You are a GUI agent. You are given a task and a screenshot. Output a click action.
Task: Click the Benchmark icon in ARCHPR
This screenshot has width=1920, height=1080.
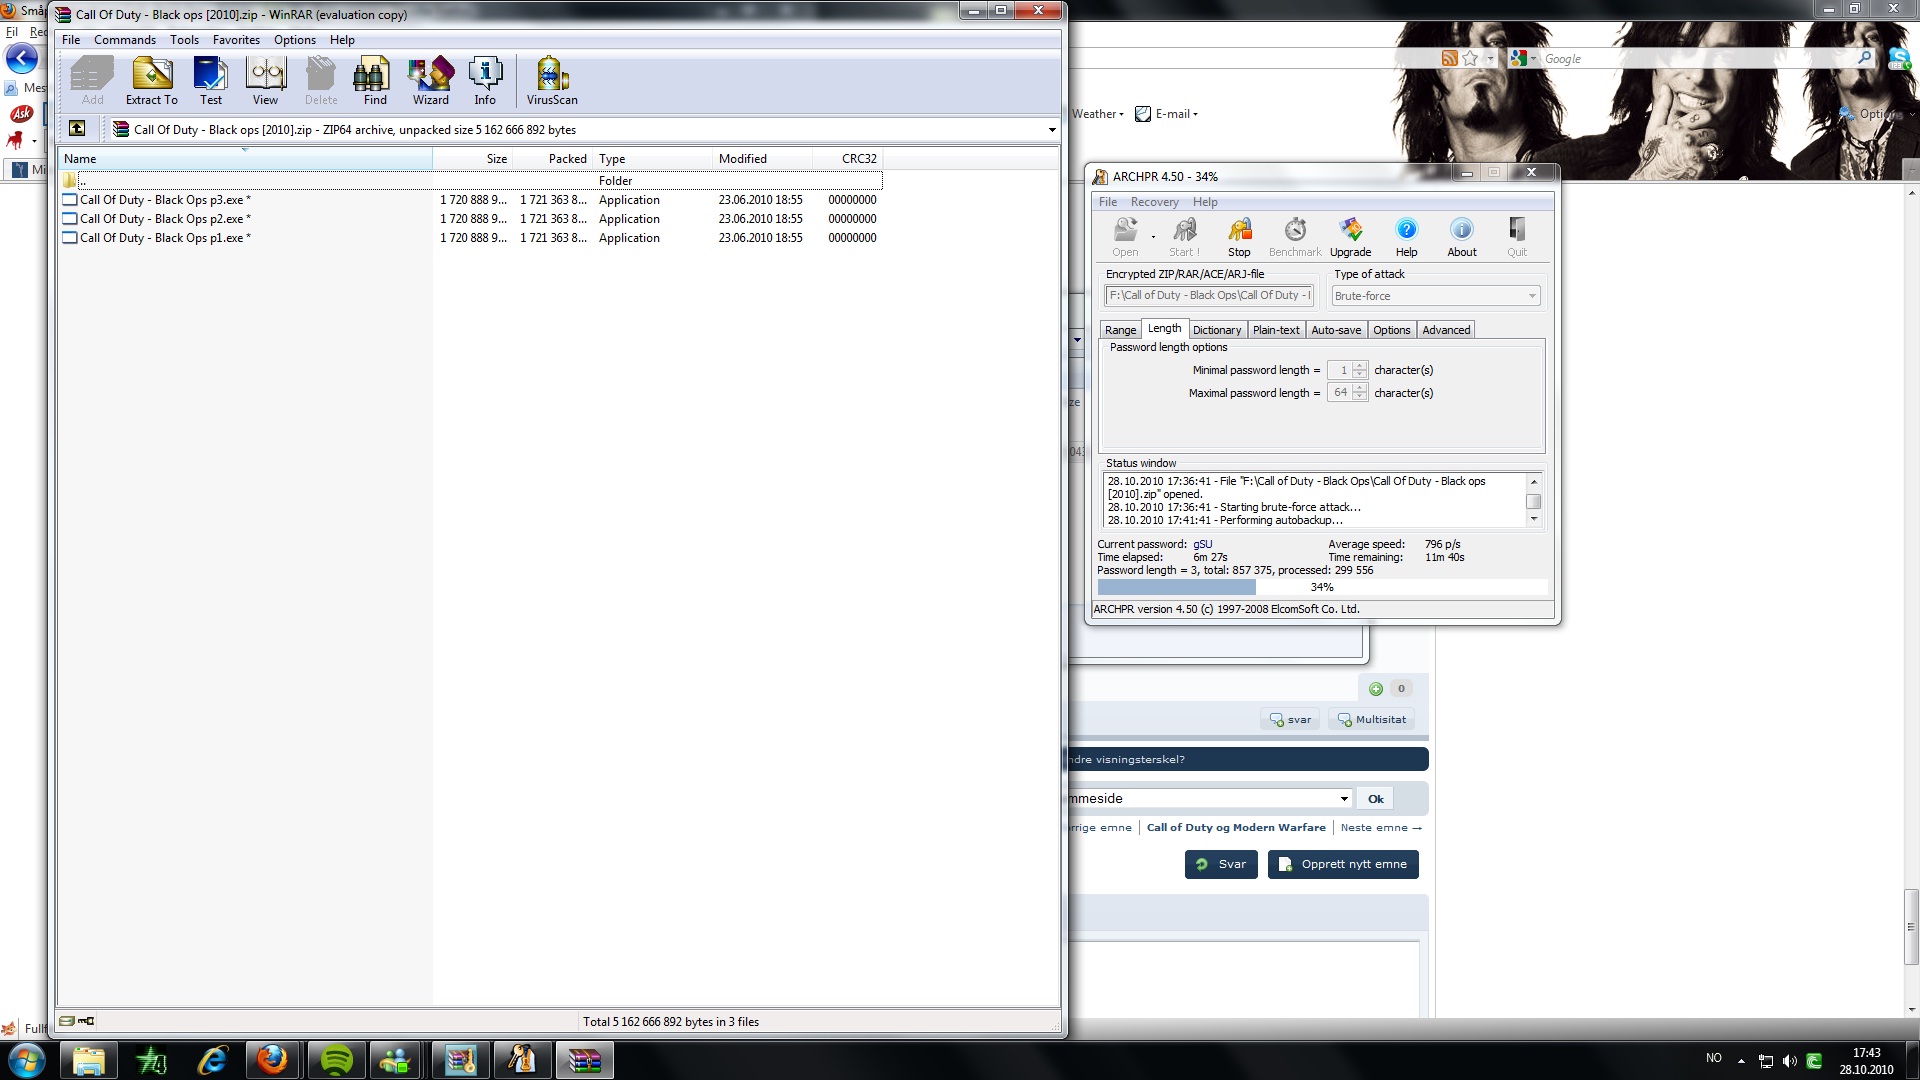click(x=1295, y=238)
